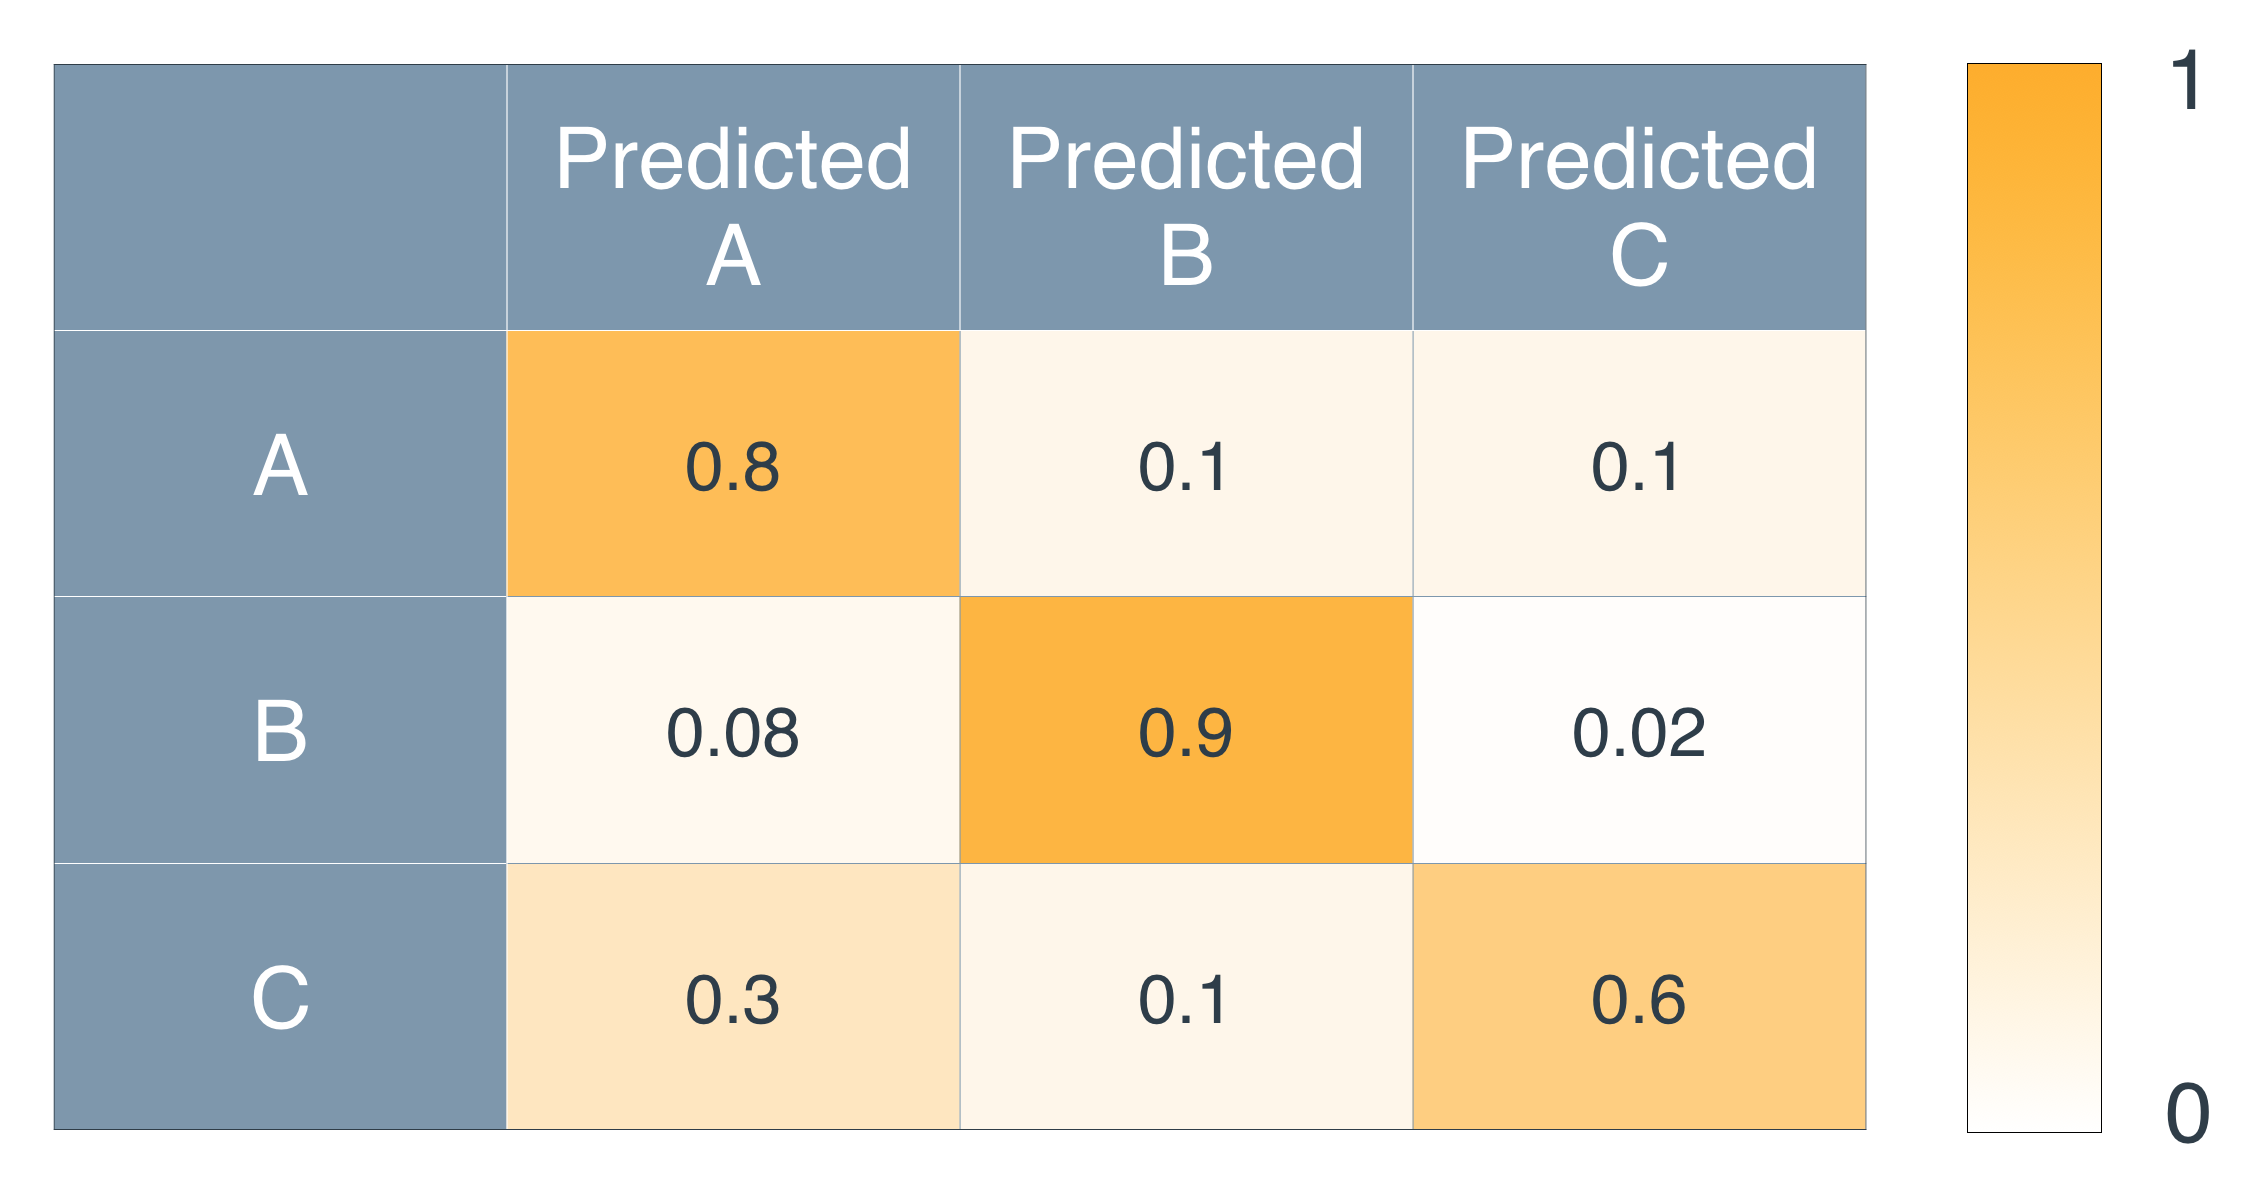Select the 0.08 cell in row B
2250x1180 pixels.
(733, 731)
